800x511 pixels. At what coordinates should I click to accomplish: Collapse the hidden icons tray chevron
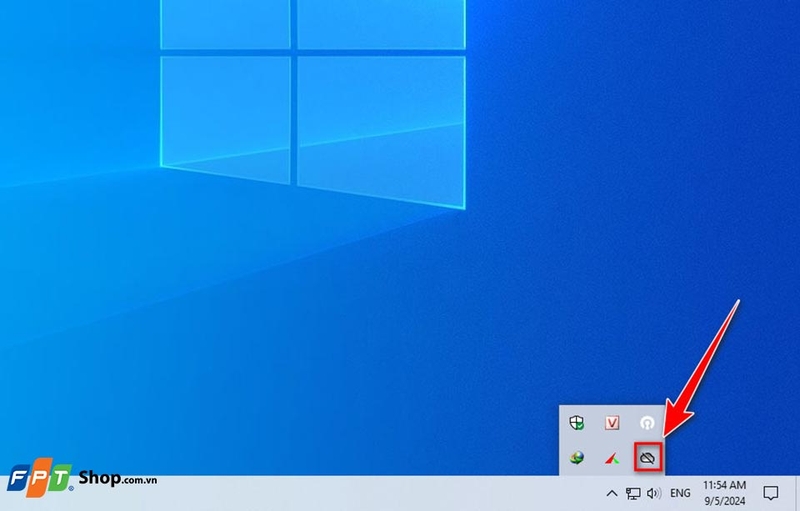pyautogui.click(x=612, y=493)
